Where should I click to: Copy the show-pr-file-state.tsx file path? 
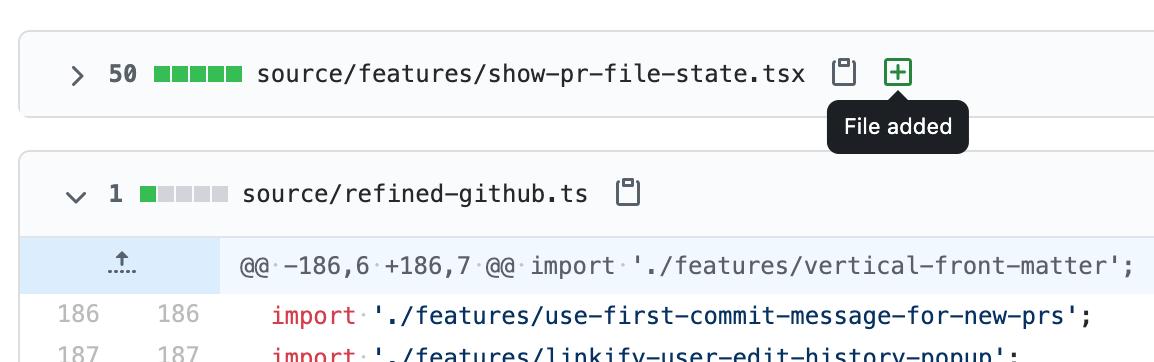click(844, 73)
